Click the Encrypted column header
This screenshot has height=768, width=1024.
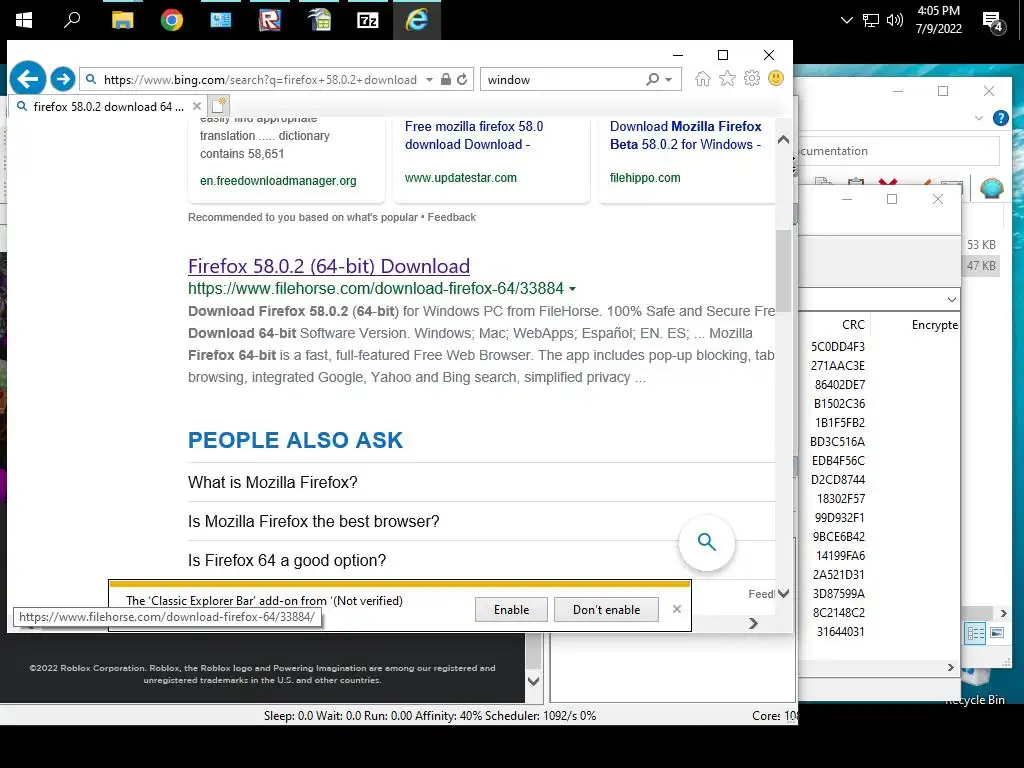coord(935,325)
